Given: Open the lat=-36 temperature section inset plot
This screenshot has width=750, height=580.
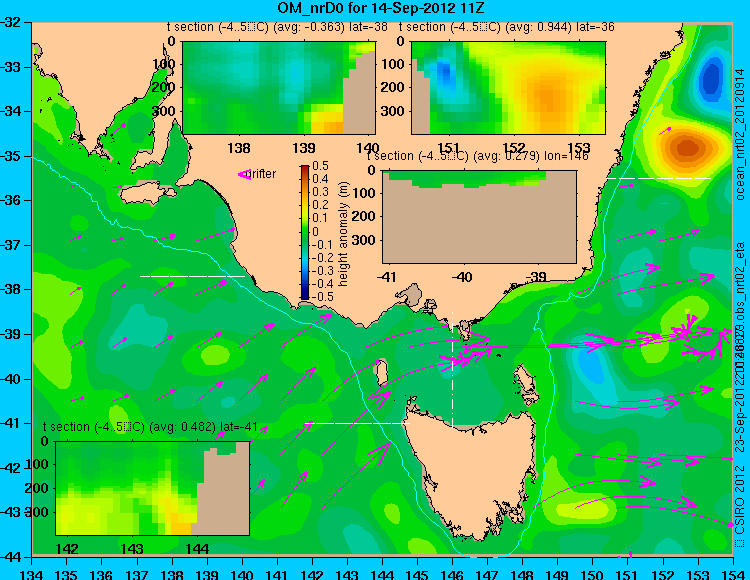Looking at the screenshot, I should (x=508, y=88).
